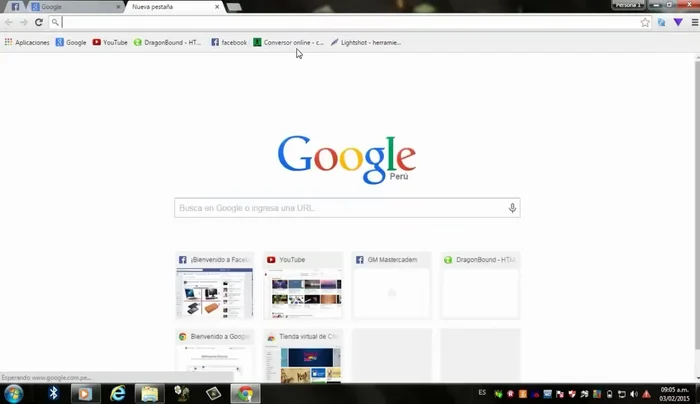Switch to the Google tab

point(74,7)
